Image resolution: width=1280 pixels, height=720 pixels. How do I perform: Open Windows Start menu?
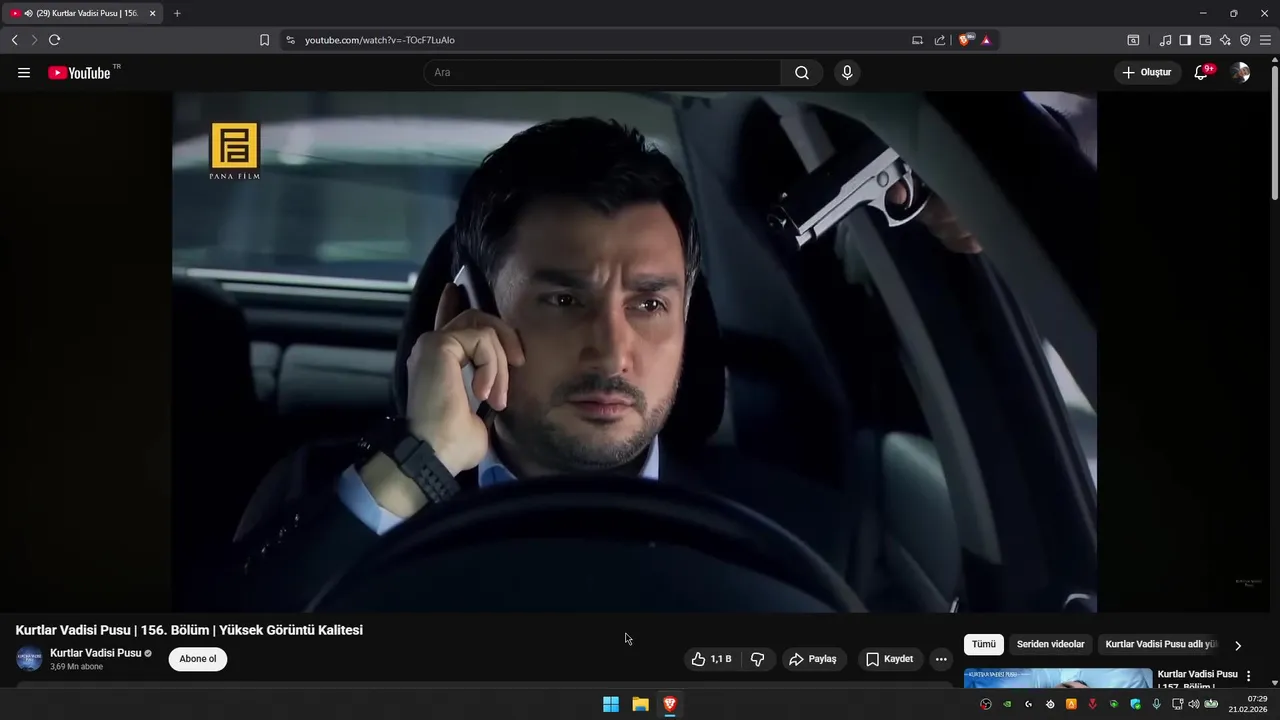point(611,704)
